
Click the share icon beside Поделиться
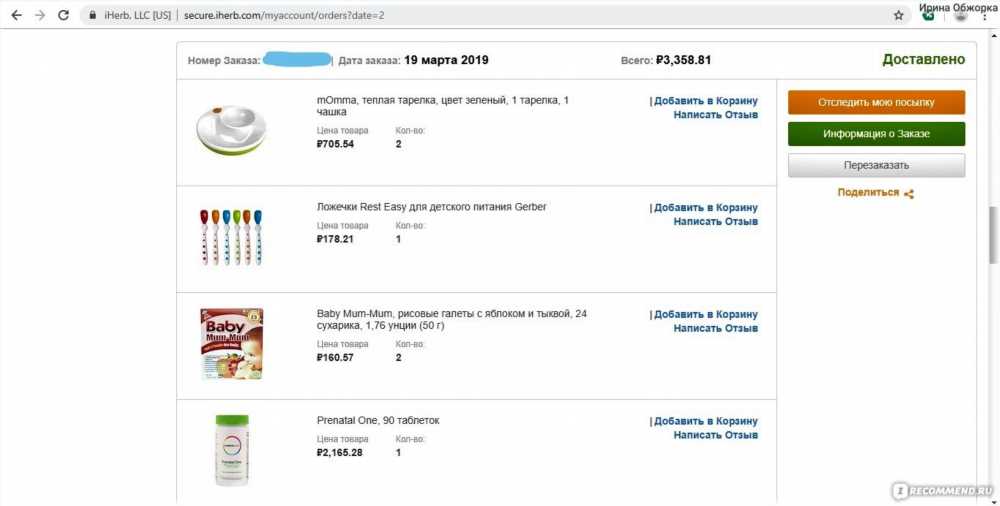pos(909,194)
